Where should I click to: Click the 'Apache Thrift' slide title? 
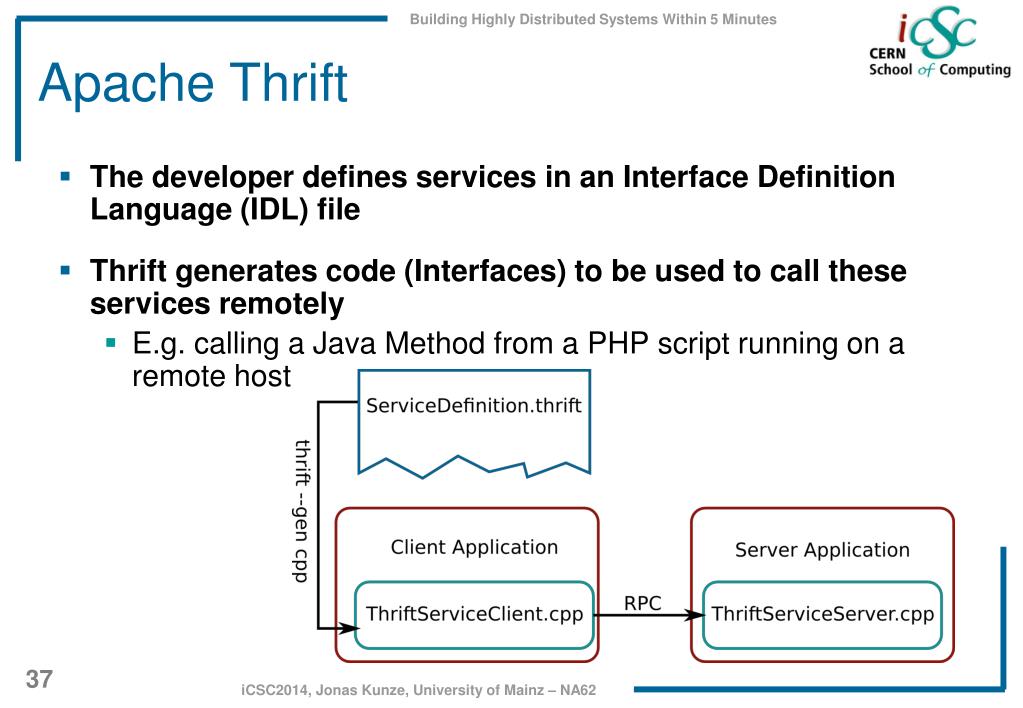pos(193,83)
